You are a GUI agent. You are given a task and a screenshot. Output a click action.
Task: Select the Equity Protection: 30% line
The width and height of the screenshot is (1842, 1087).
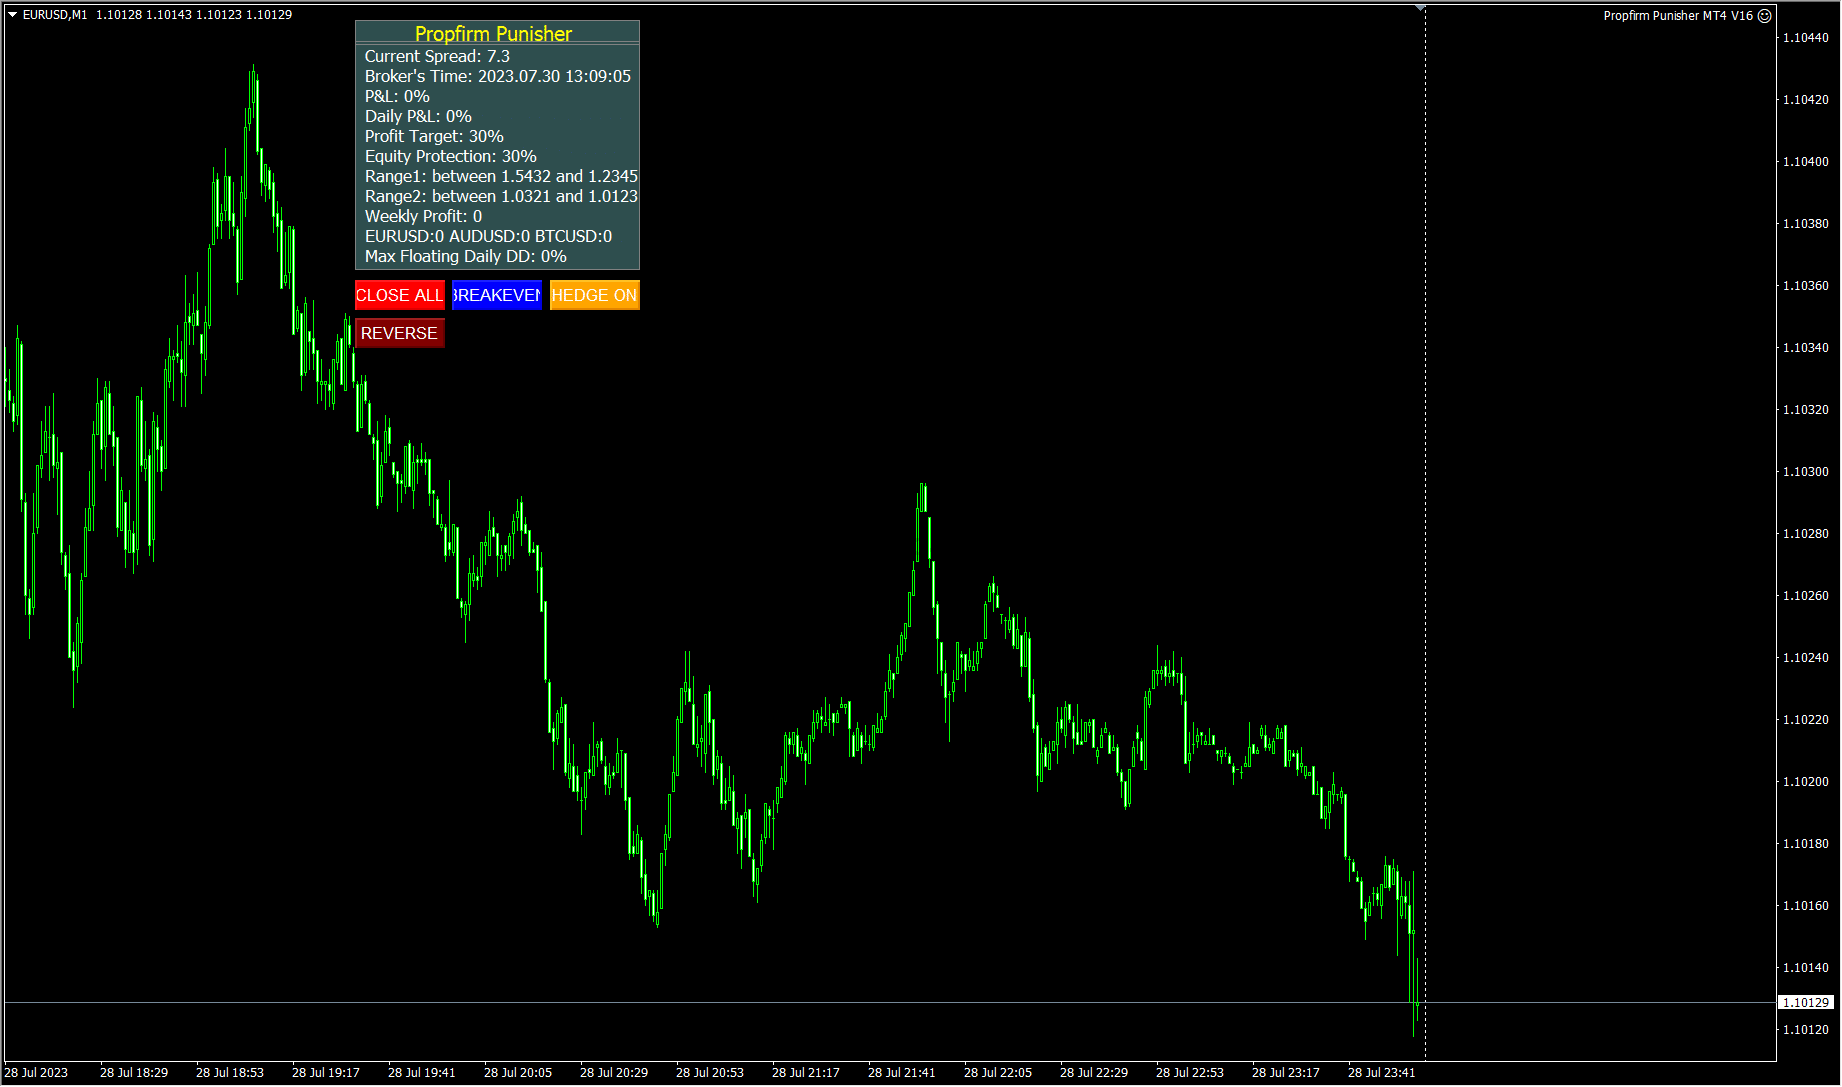450,156
